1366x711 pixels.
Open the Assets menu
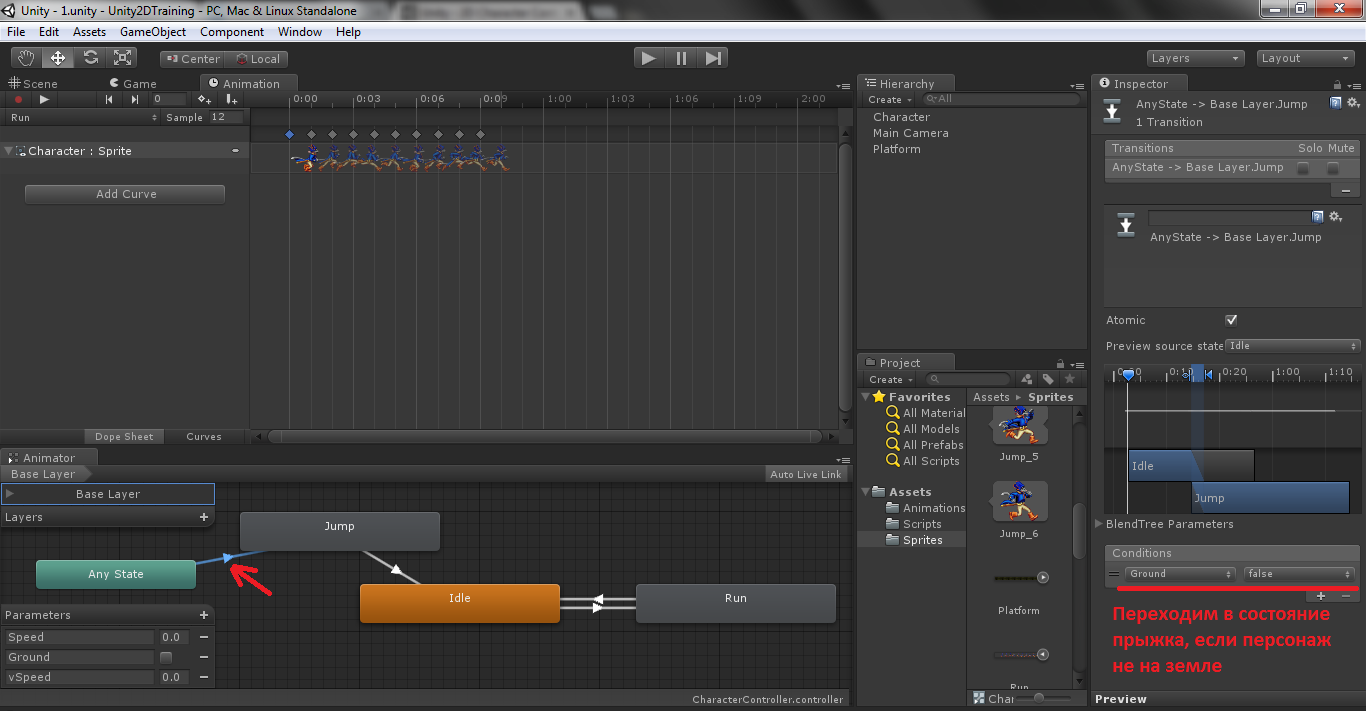point(89,32)
